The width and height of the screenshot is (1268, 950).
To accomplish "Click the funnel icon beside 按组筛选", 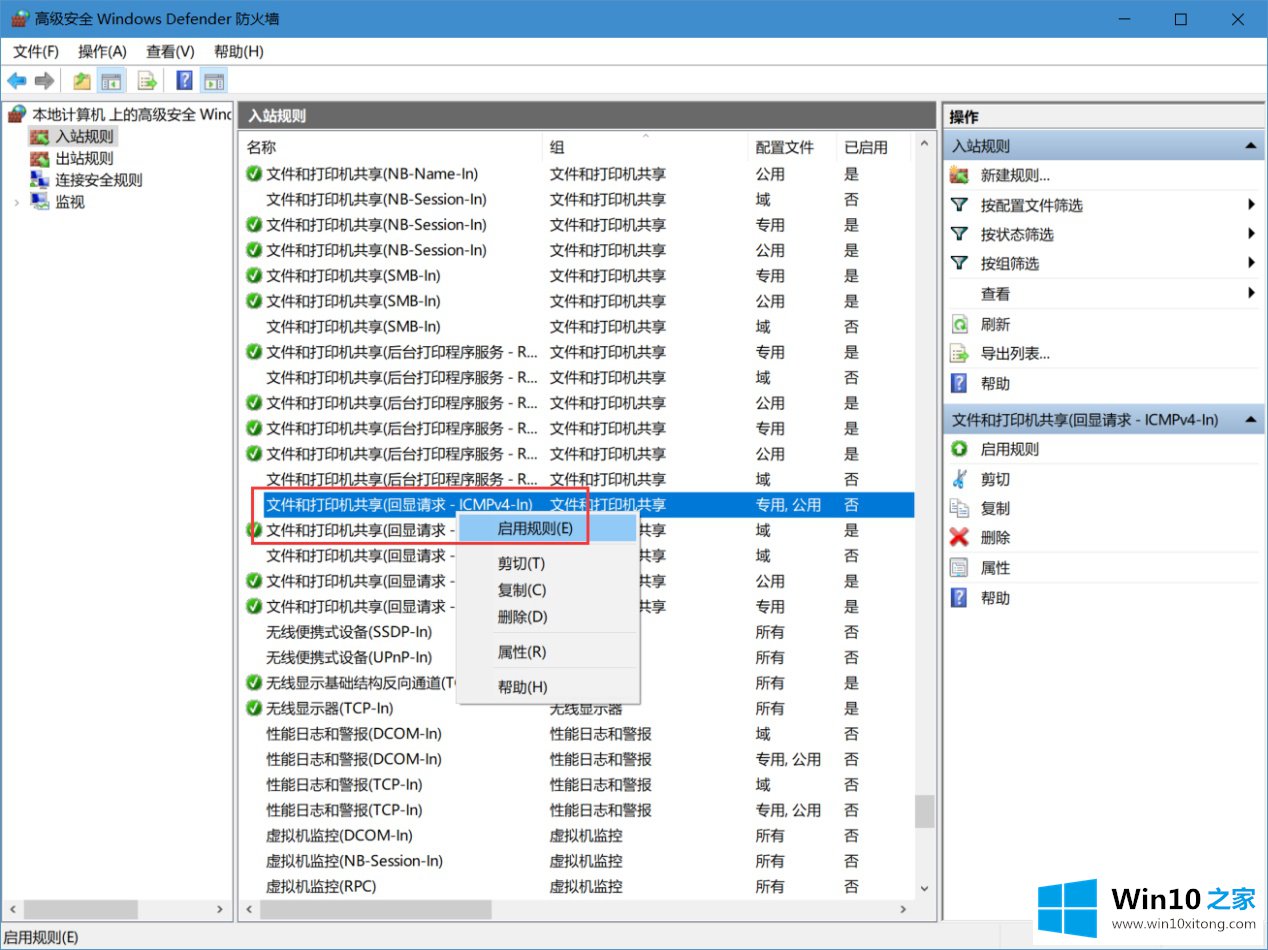I will pos(960,263).
